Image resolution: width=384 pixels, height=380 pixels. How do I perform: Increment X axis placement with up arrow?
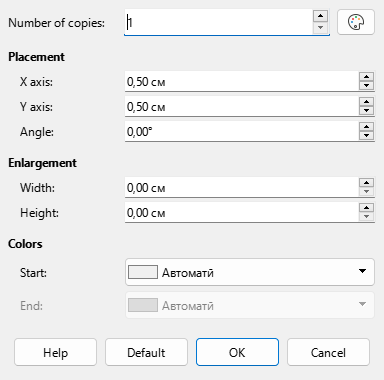click(367, 77)
